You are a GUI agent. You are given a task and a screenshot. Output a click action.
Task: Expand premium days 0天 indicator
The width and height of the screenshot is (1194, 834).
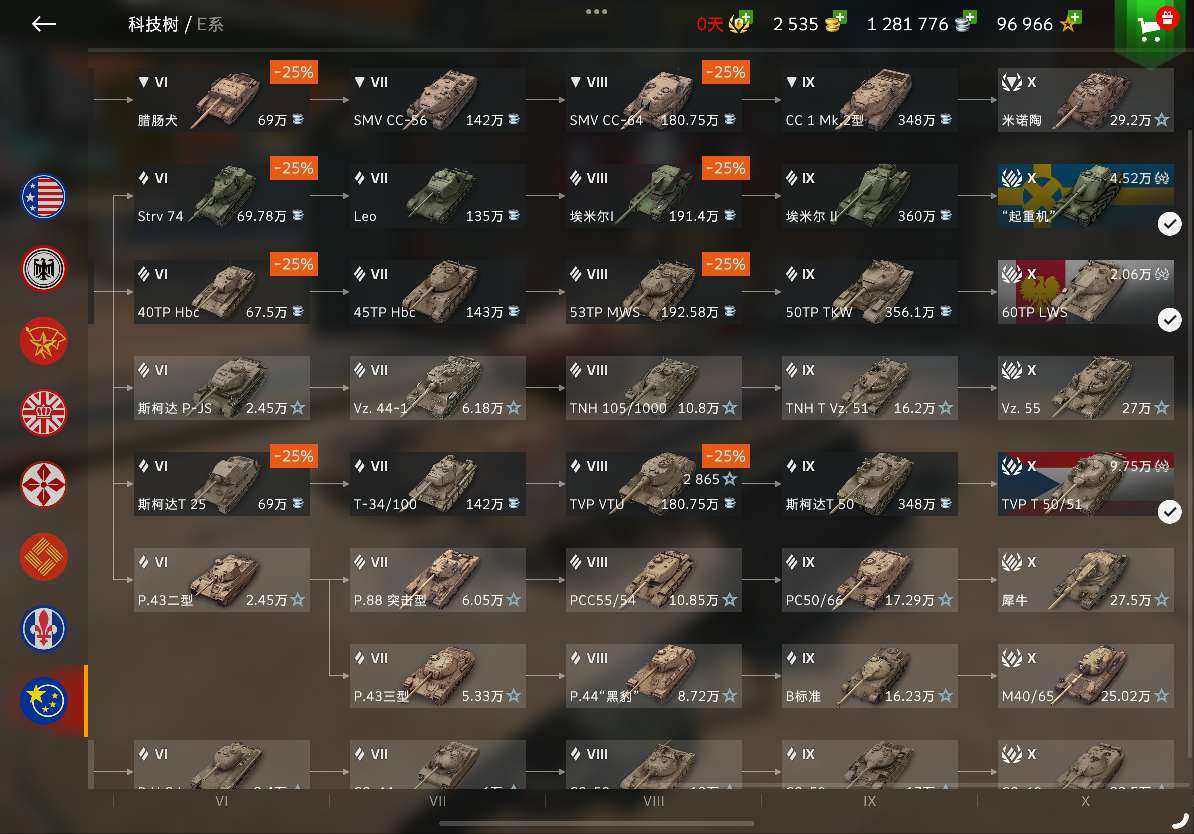click(x=723, y=24)
